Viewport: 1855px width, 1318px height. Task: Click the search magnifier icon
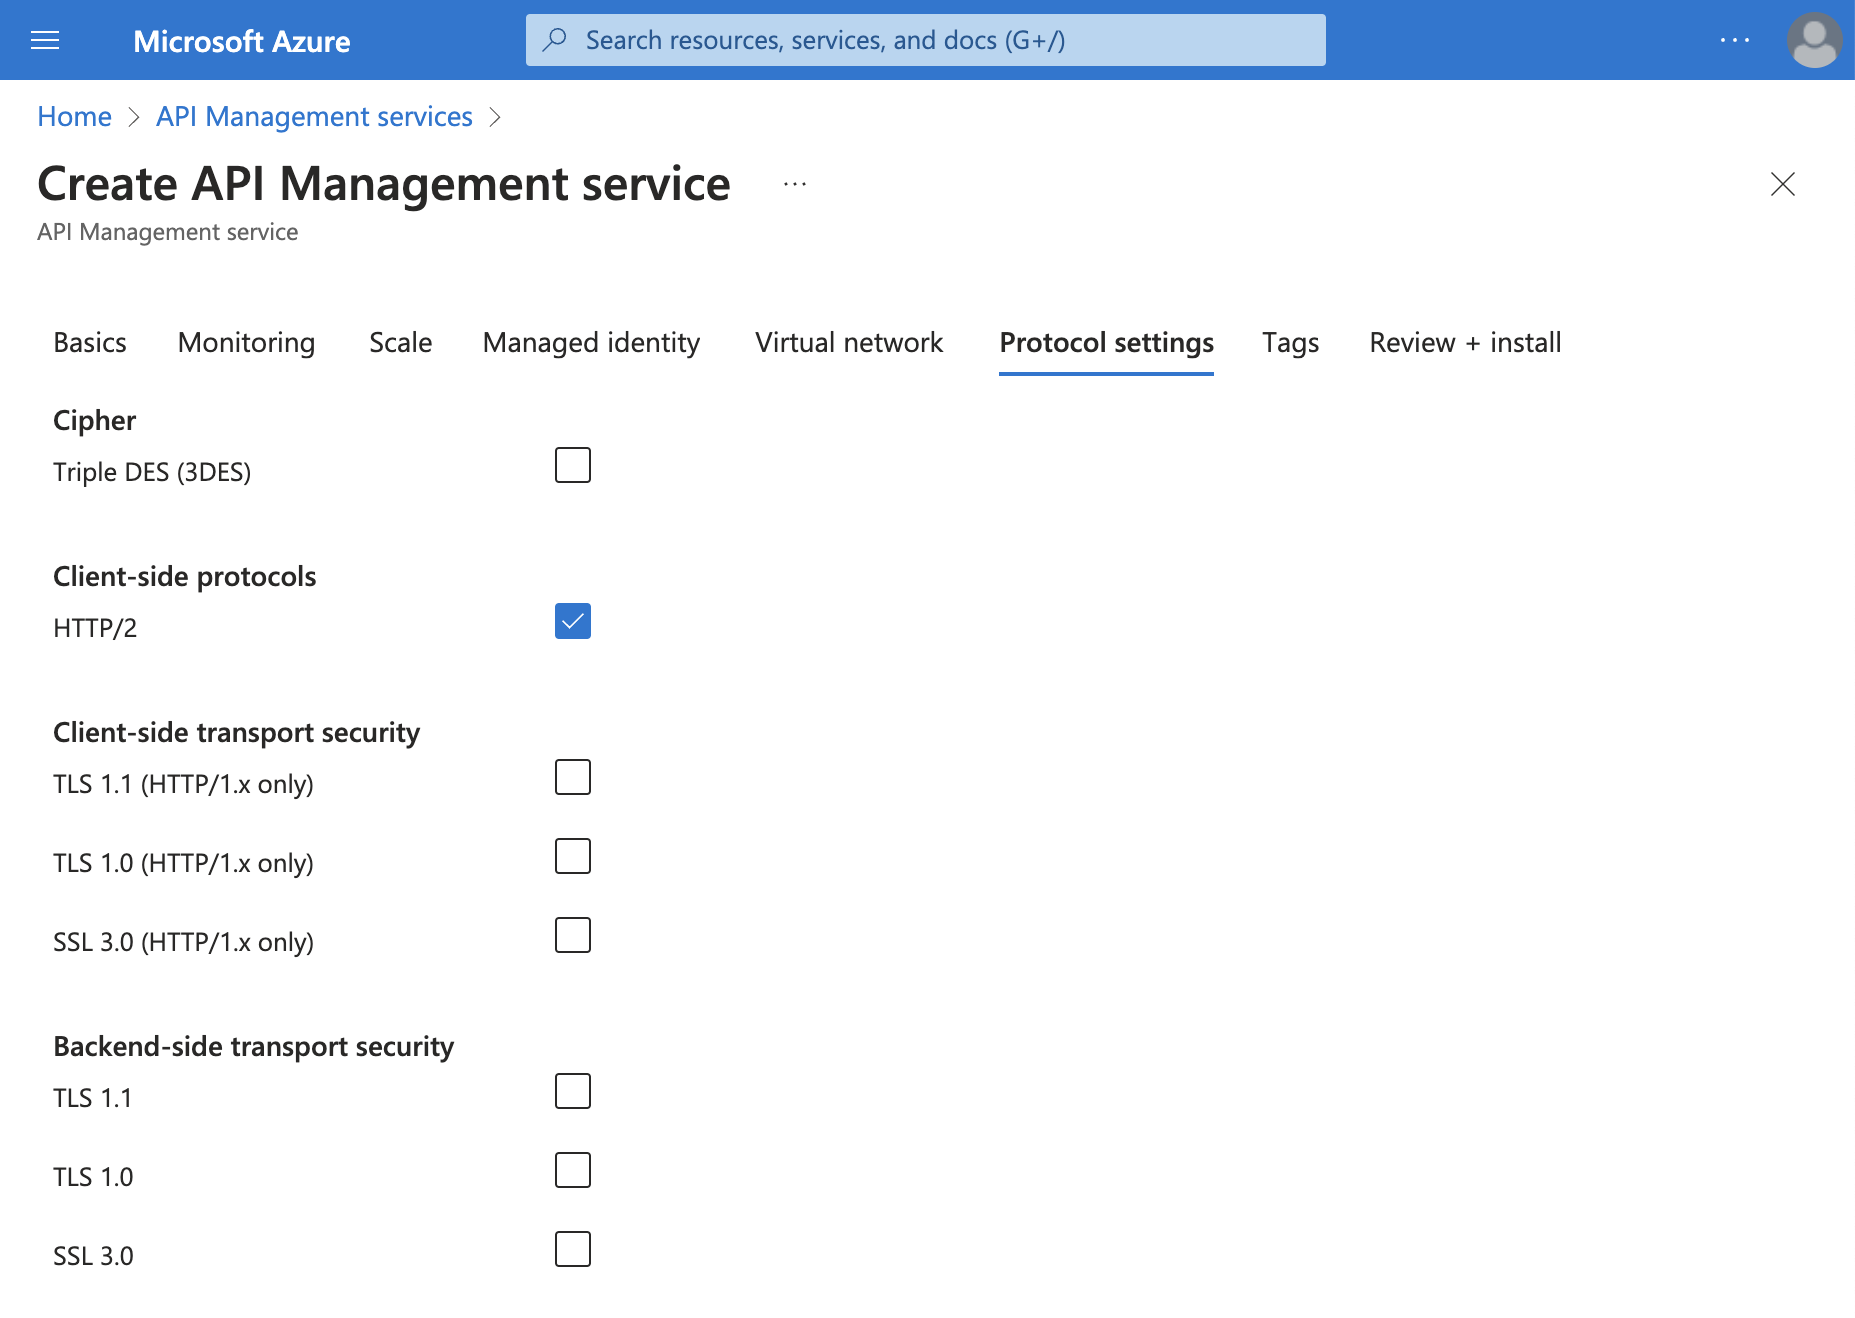[554, 40]
